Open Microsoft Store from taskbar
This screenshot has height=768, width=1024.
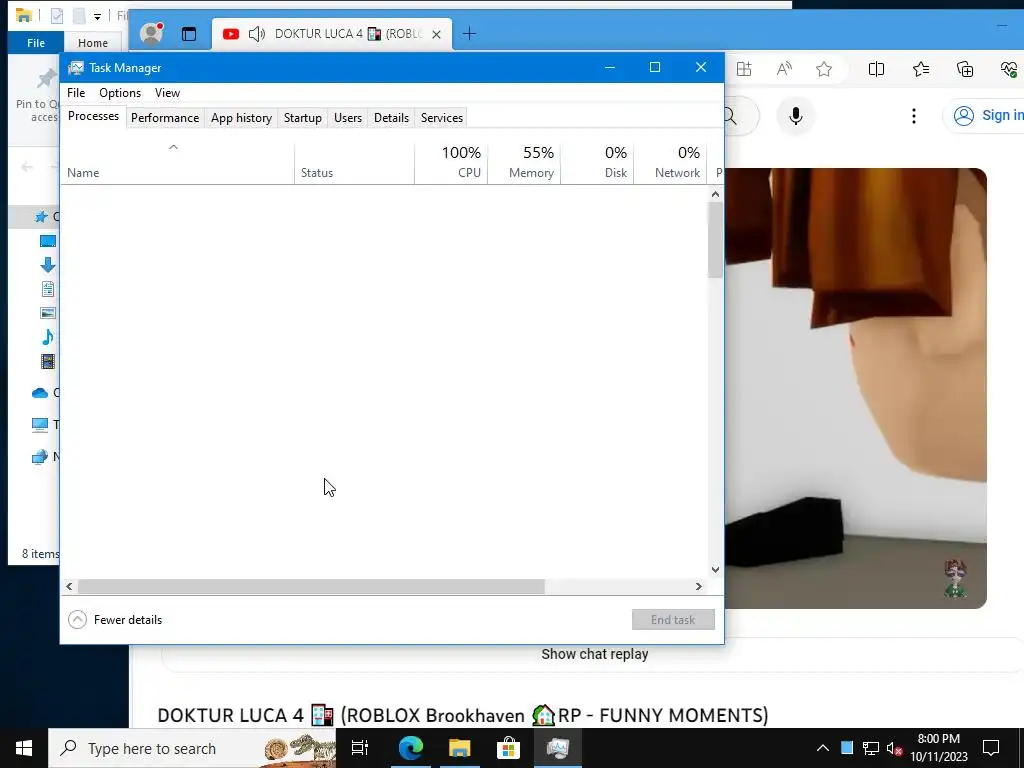pos(508,748)
